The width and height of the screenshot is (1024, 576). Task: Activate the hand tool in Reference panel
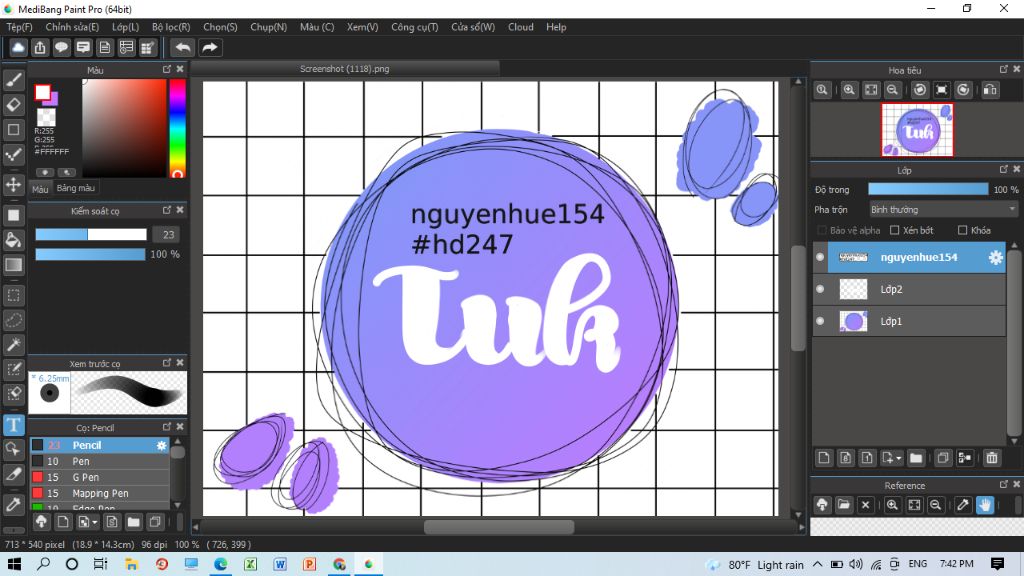click(x=984, y=505)
